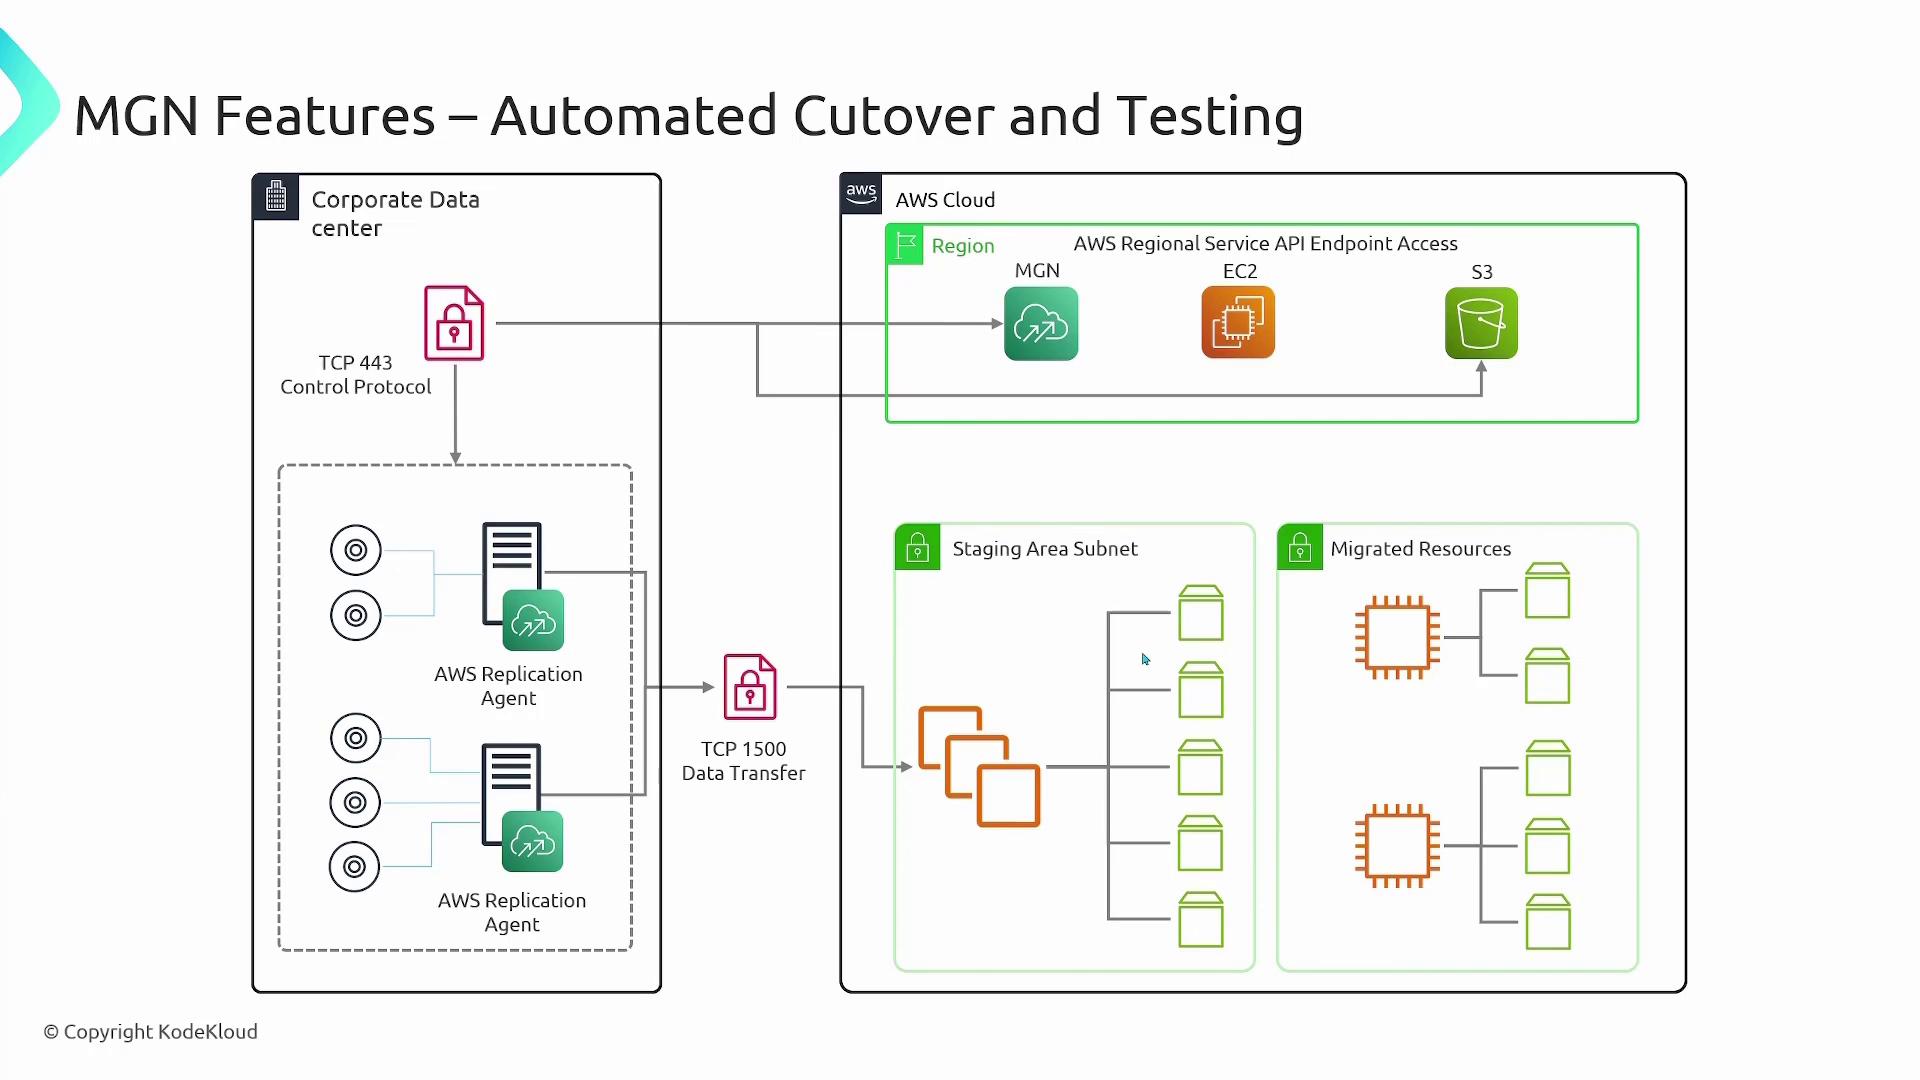
Task: Click the top volume box in Staging Area
Action: point(1200,613)
